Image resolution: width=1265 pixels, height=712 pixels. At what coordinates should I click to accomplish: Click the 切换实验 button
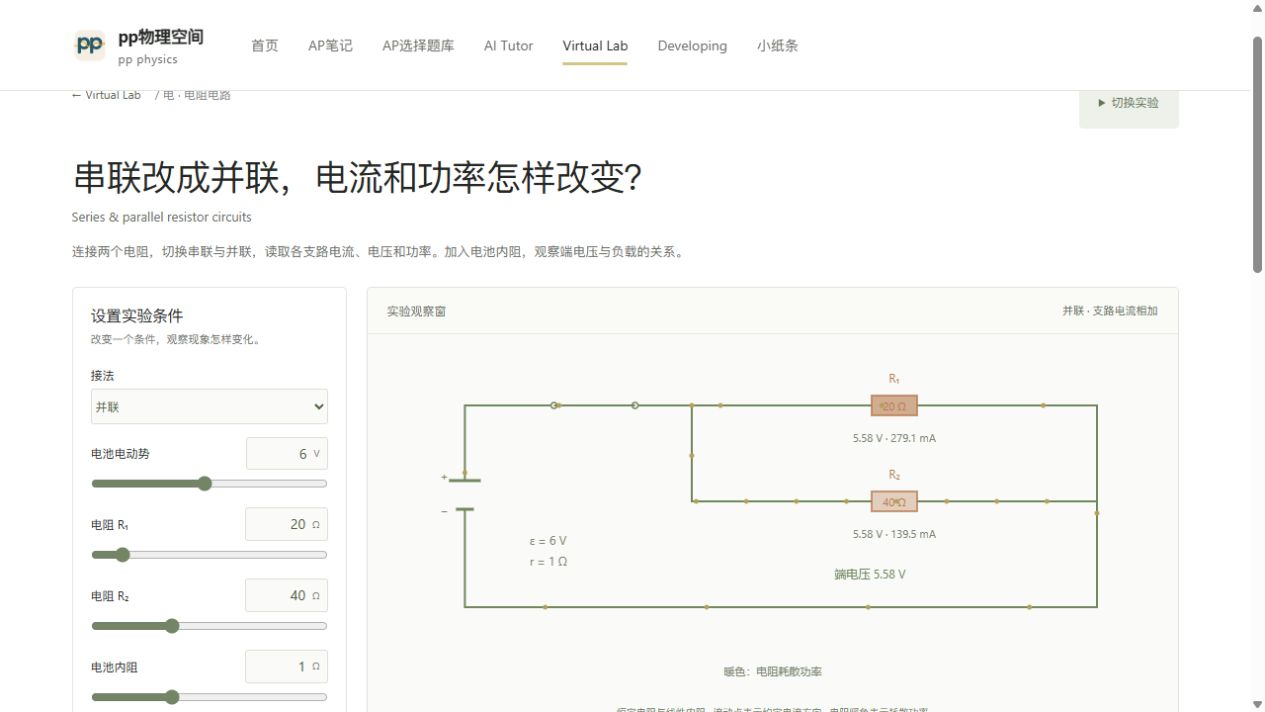(1128, 103)
